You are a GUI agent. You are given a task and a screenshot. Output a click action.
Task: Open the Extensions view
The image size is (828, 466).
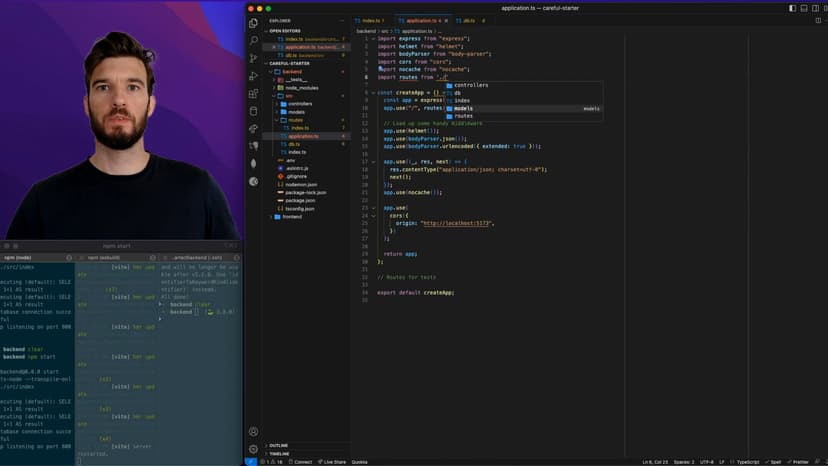pos(253,94)
